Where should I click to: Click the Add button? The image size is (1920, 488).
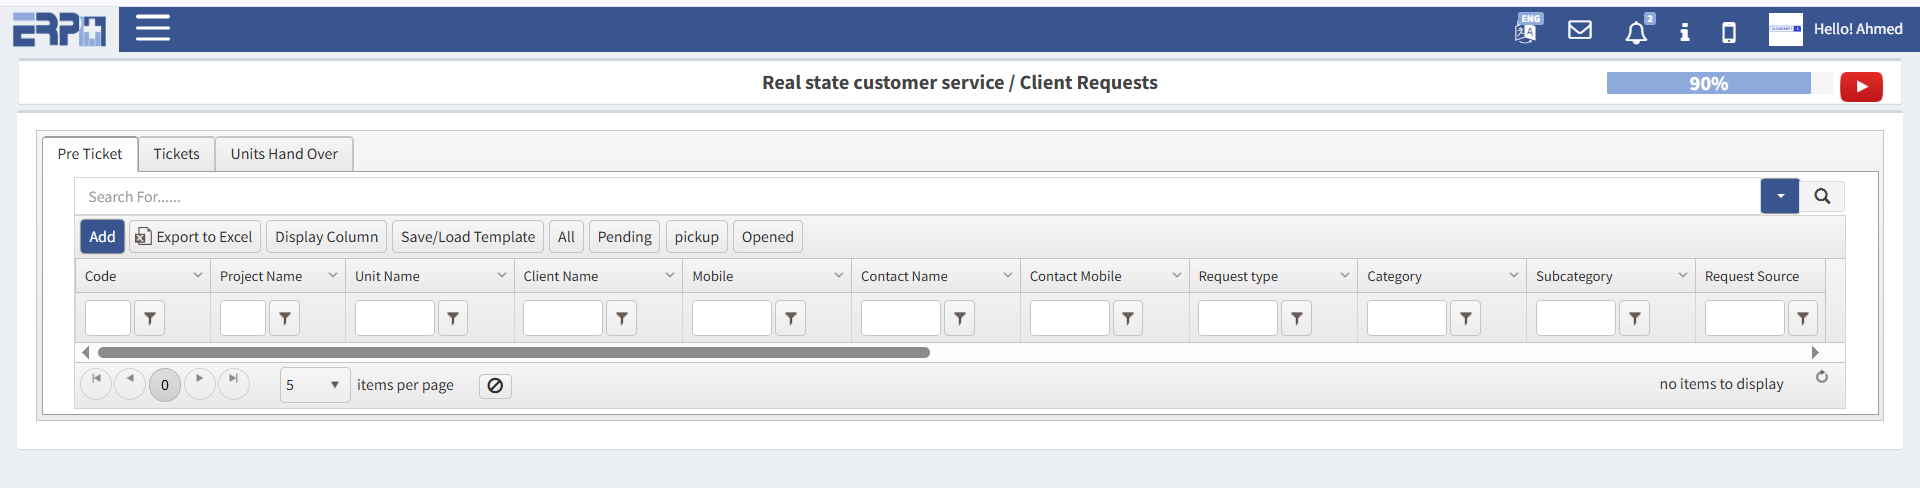pyautogui.click(x=102, y=237)
